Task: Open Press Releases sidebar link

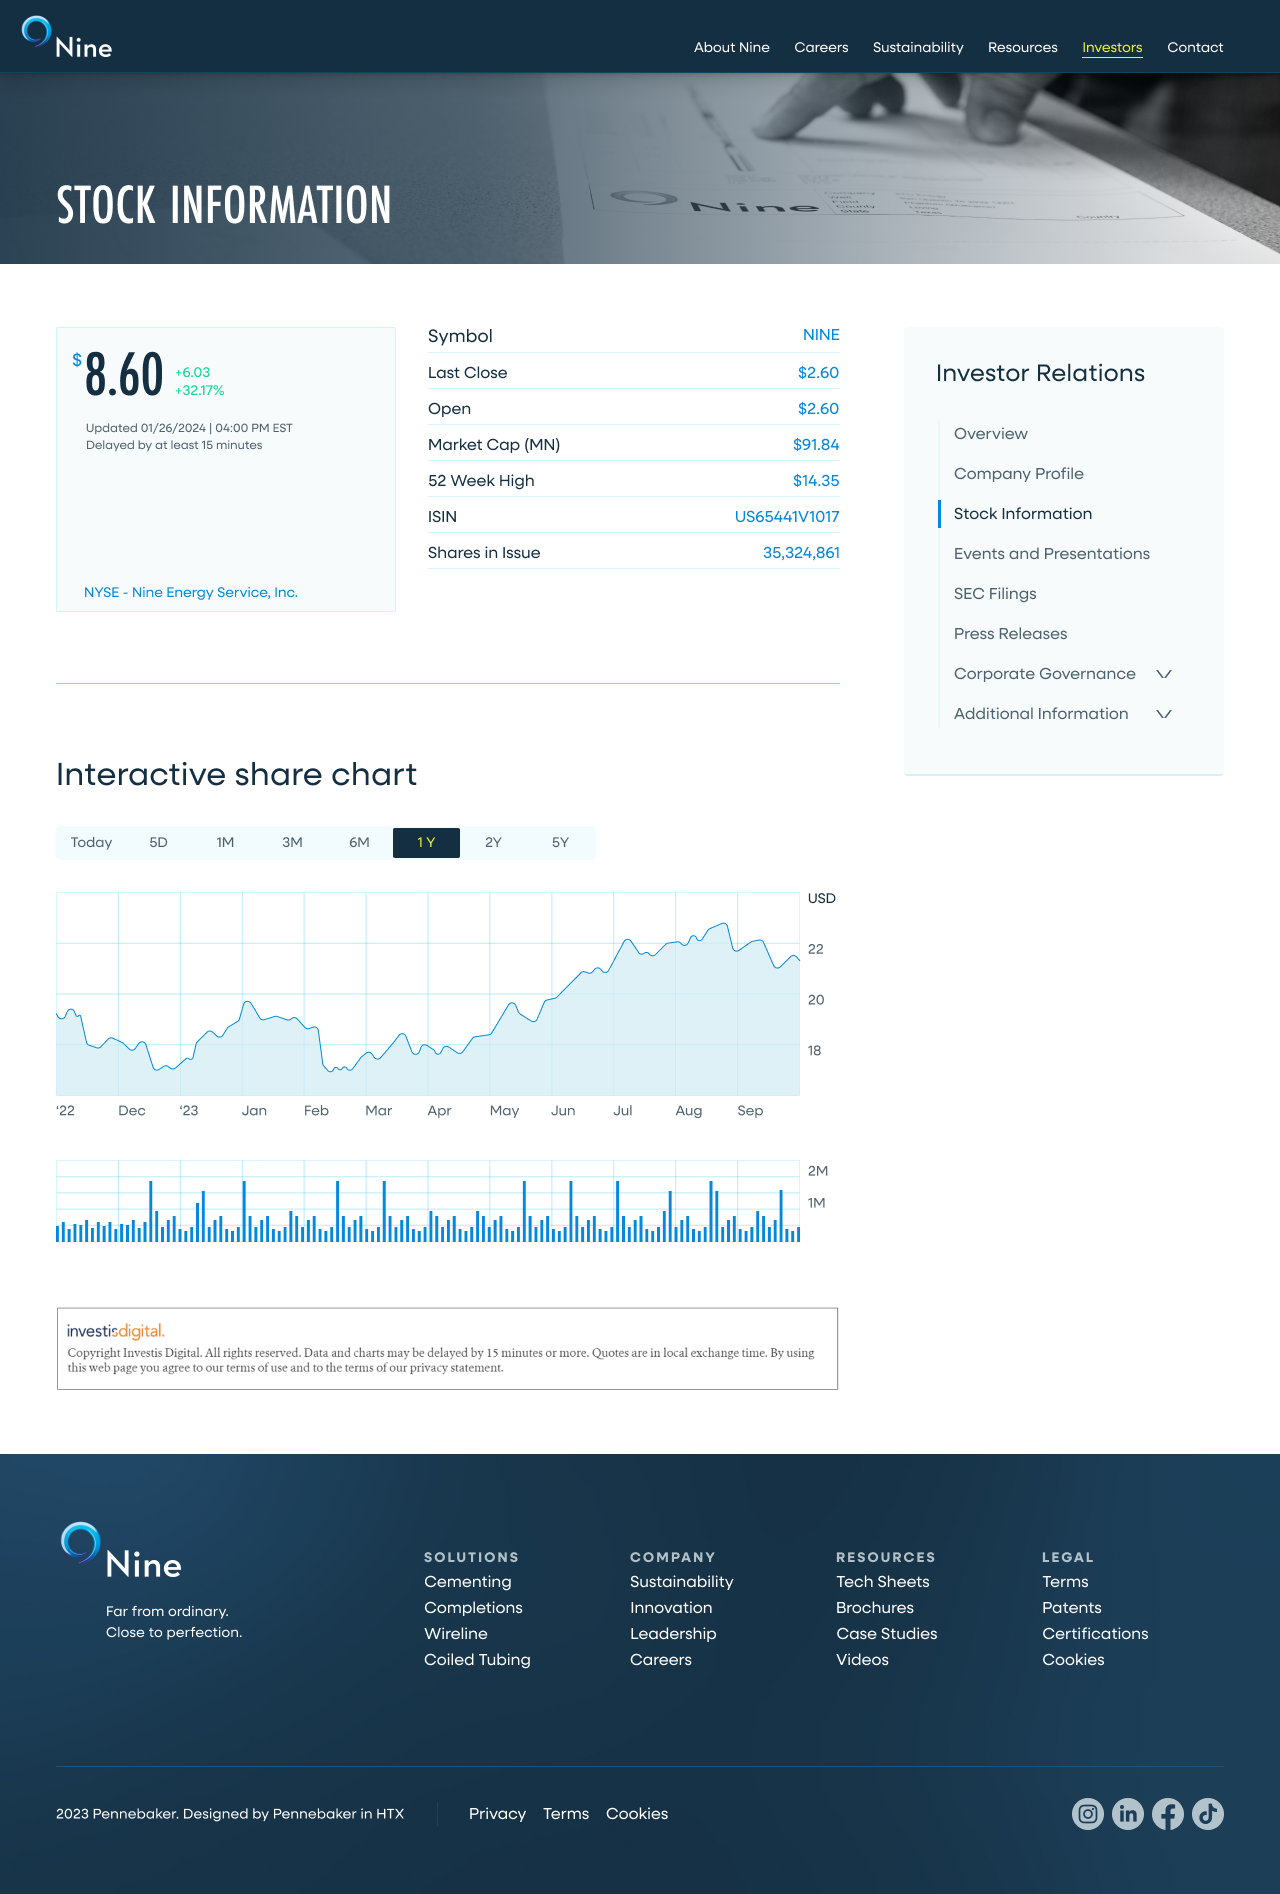Action: click(x=1010, y=634)
